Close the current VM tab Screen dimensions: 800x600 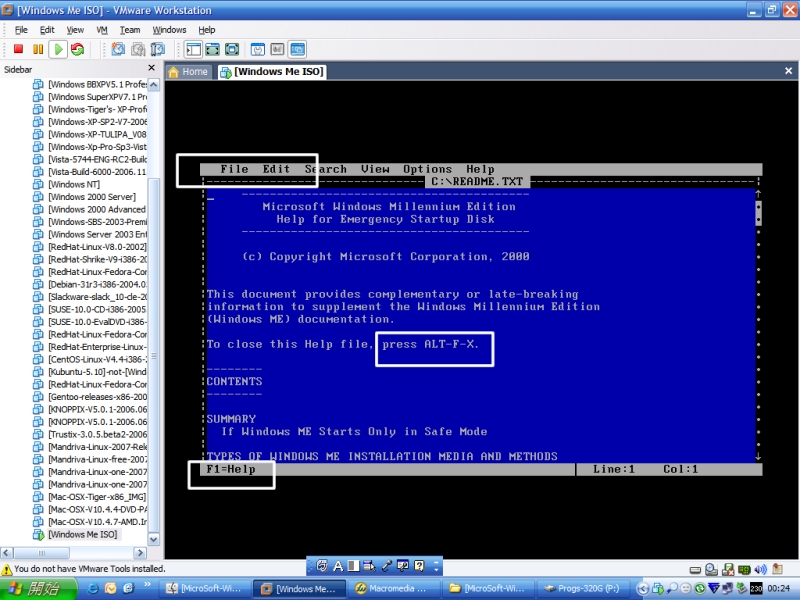click(788, 71)
